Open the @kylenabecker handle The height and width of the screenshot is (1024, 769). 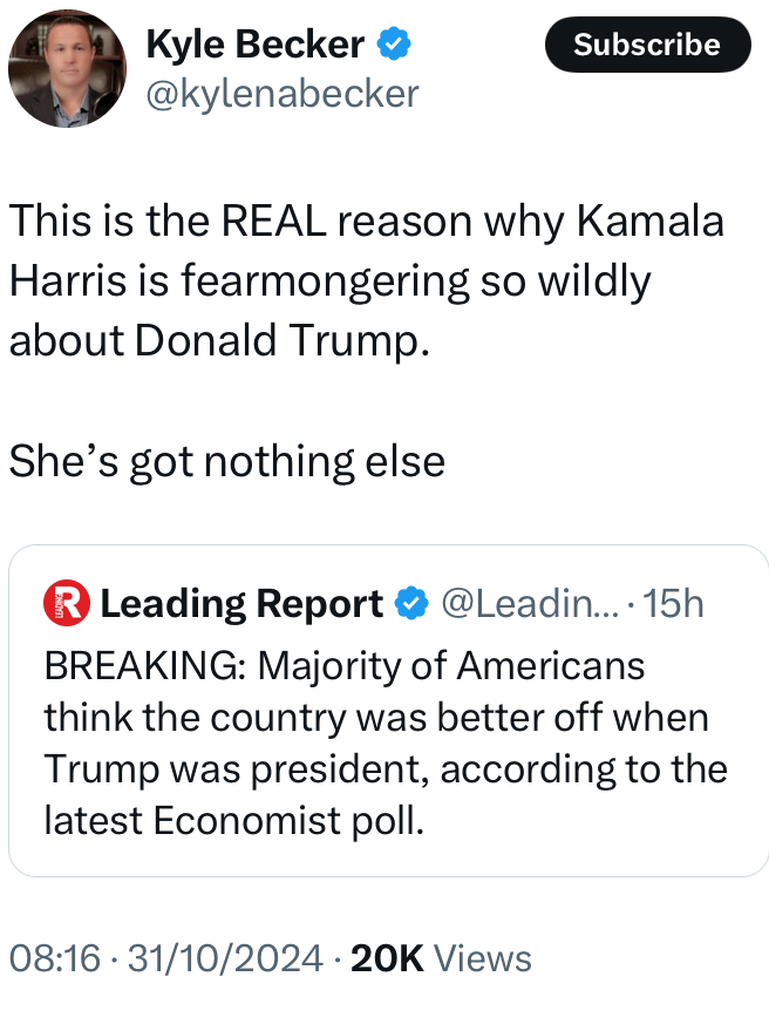tap(282, 94)
